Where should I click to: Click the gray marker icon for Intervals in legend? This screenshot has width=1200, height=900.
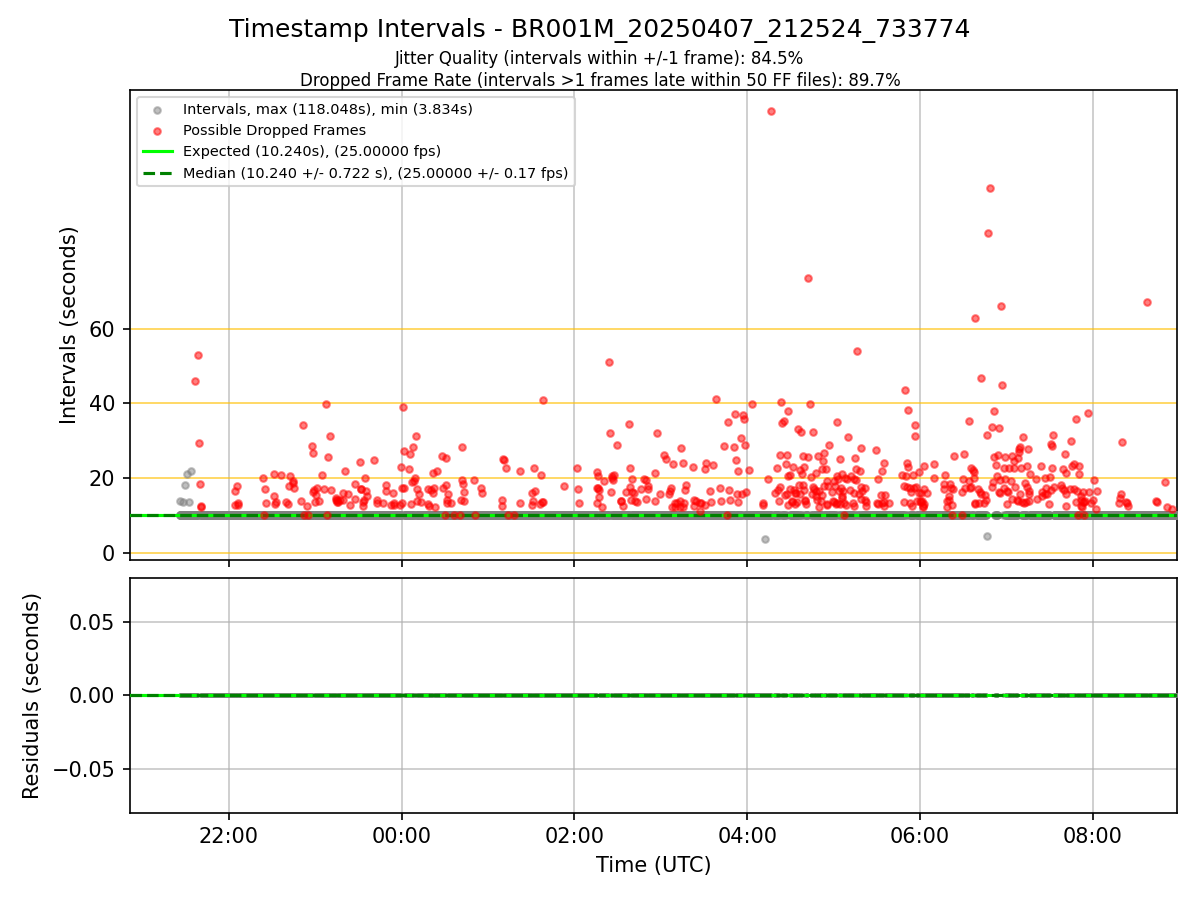(156, 109)
